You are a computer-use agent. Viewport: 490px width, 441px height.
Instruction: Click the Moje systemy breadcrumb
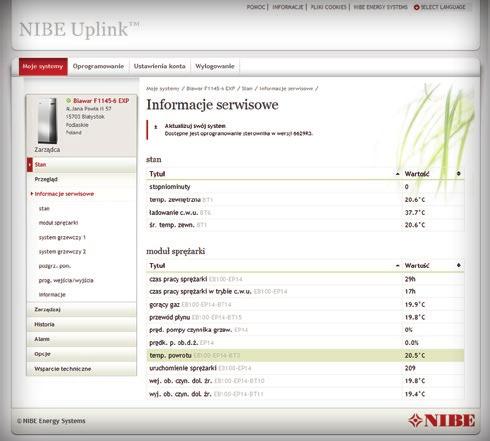(x=163, y=89)
